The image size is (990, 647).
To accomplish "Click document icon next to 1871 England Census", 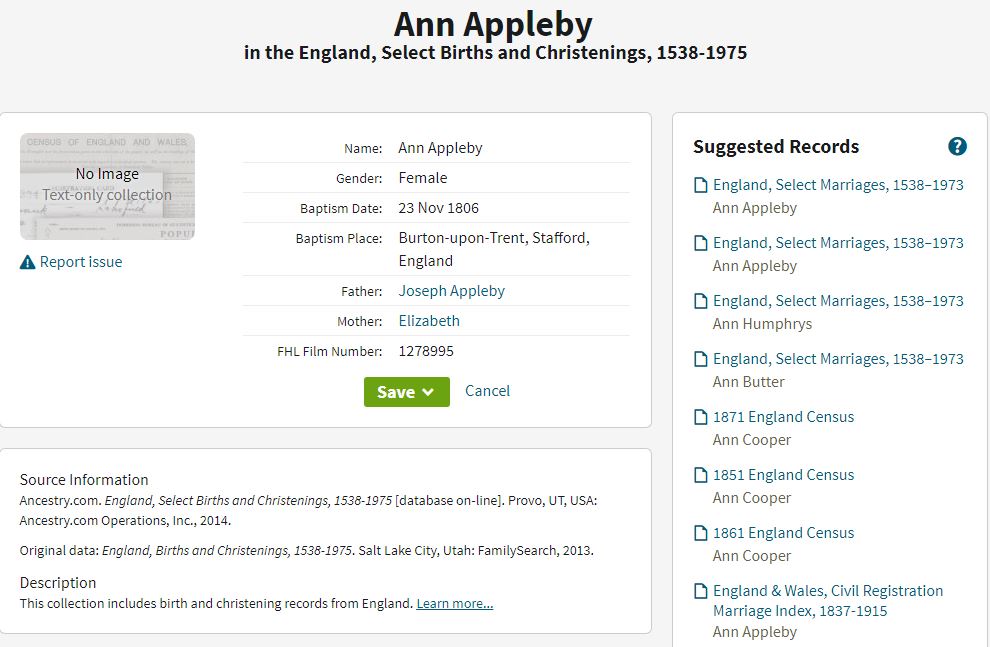I will (700, 417).
